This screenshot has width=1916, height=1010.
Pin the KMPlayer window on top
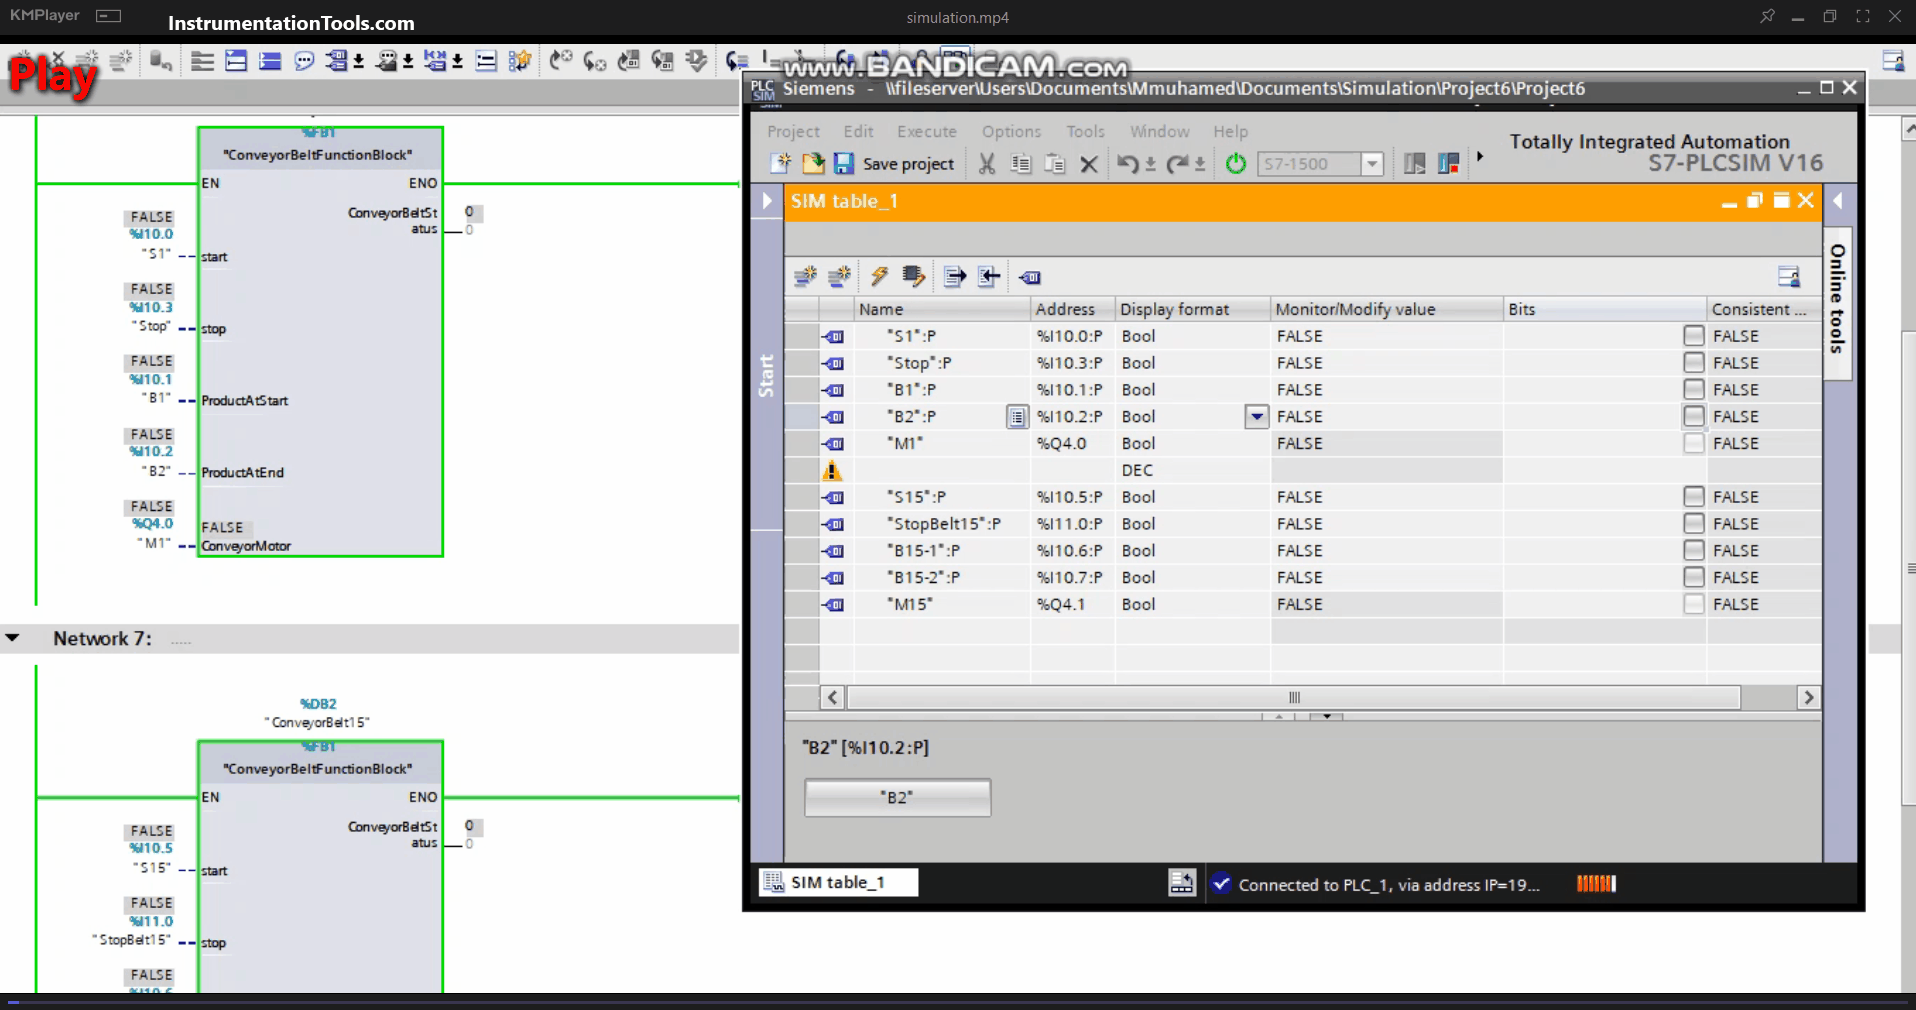click(1767, 16)
